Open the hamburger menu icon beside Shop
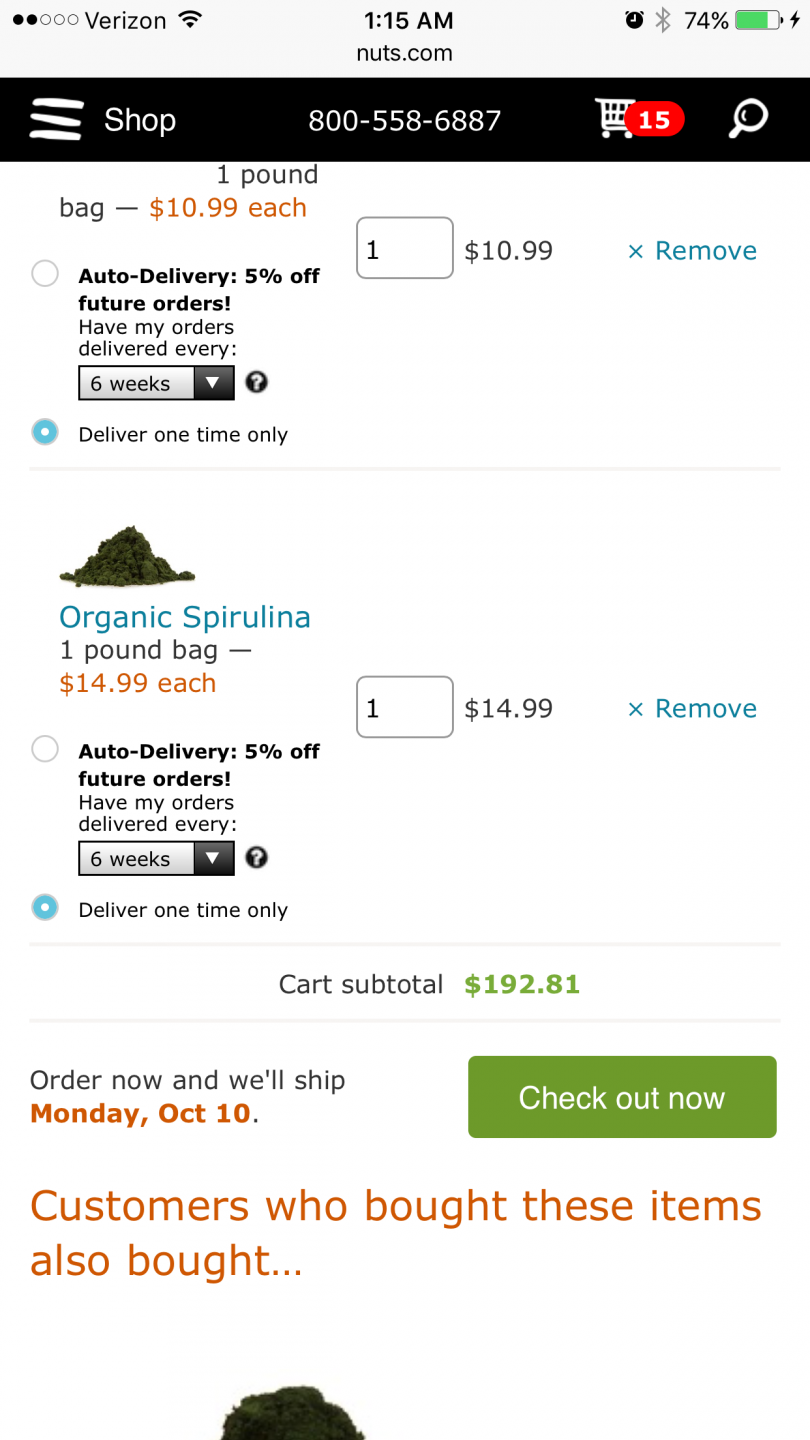The height and width of the screenshot is (1440, 810). (56, 120)
